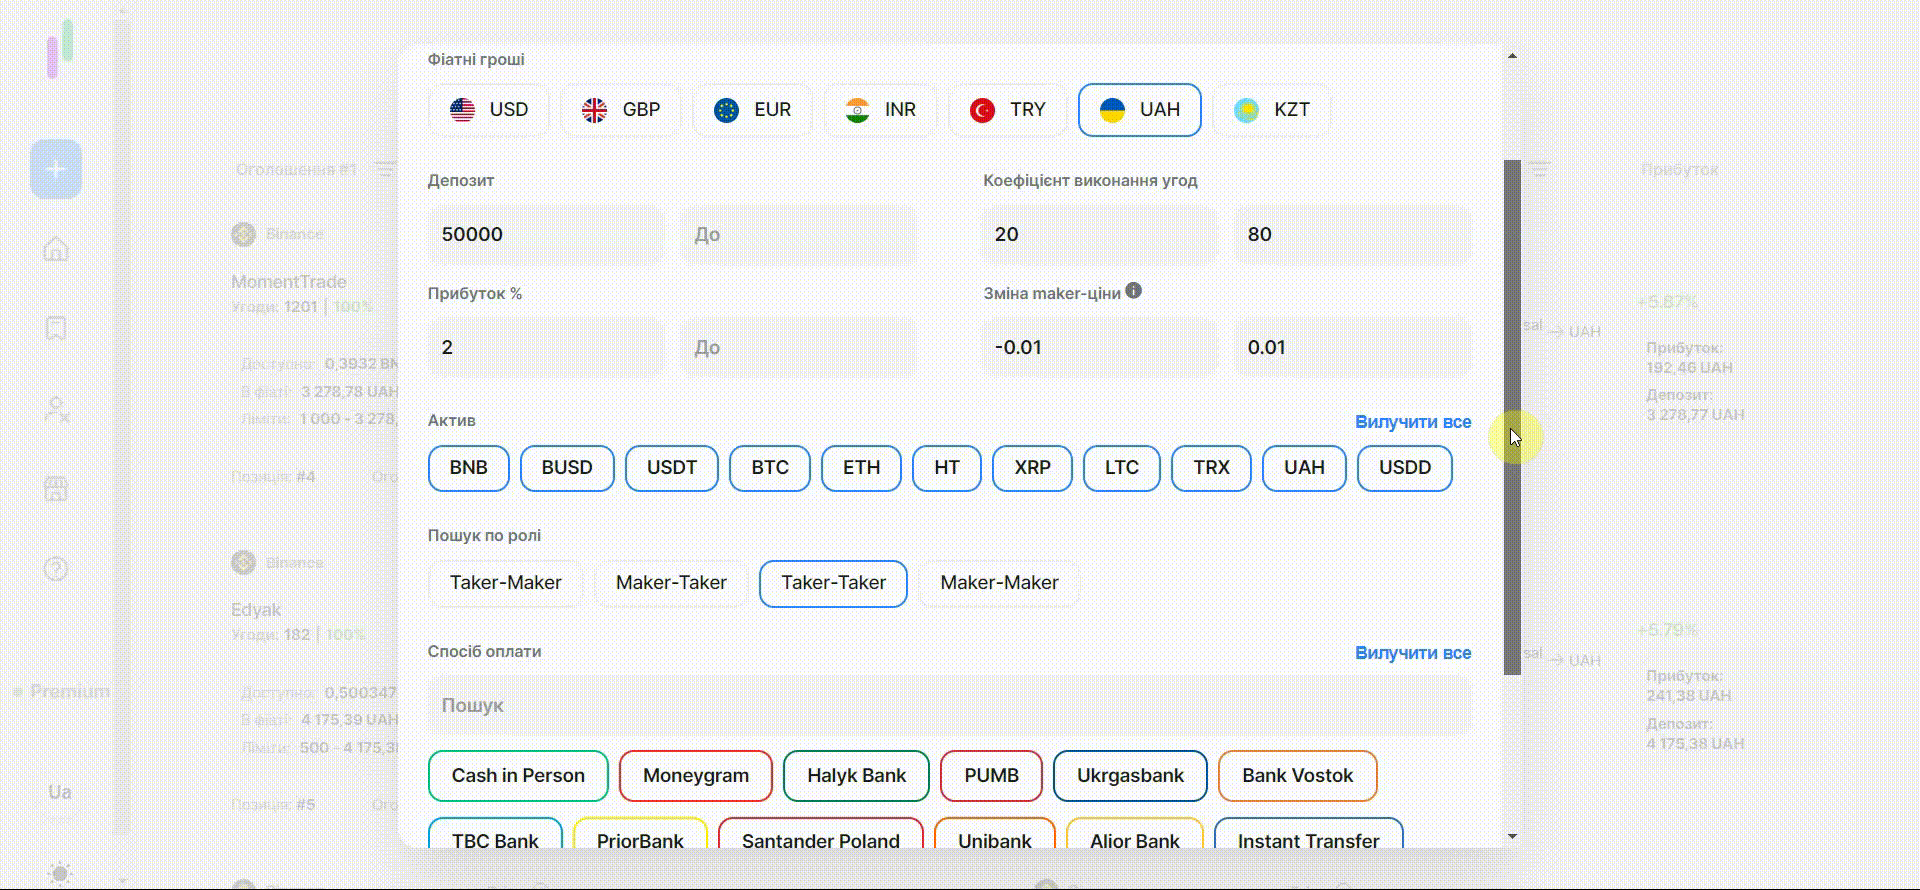Viewport: 1920px width, 890px height.
Task: Click the info icon beside Зміна maker-ціни
Action: [1133, 291]
